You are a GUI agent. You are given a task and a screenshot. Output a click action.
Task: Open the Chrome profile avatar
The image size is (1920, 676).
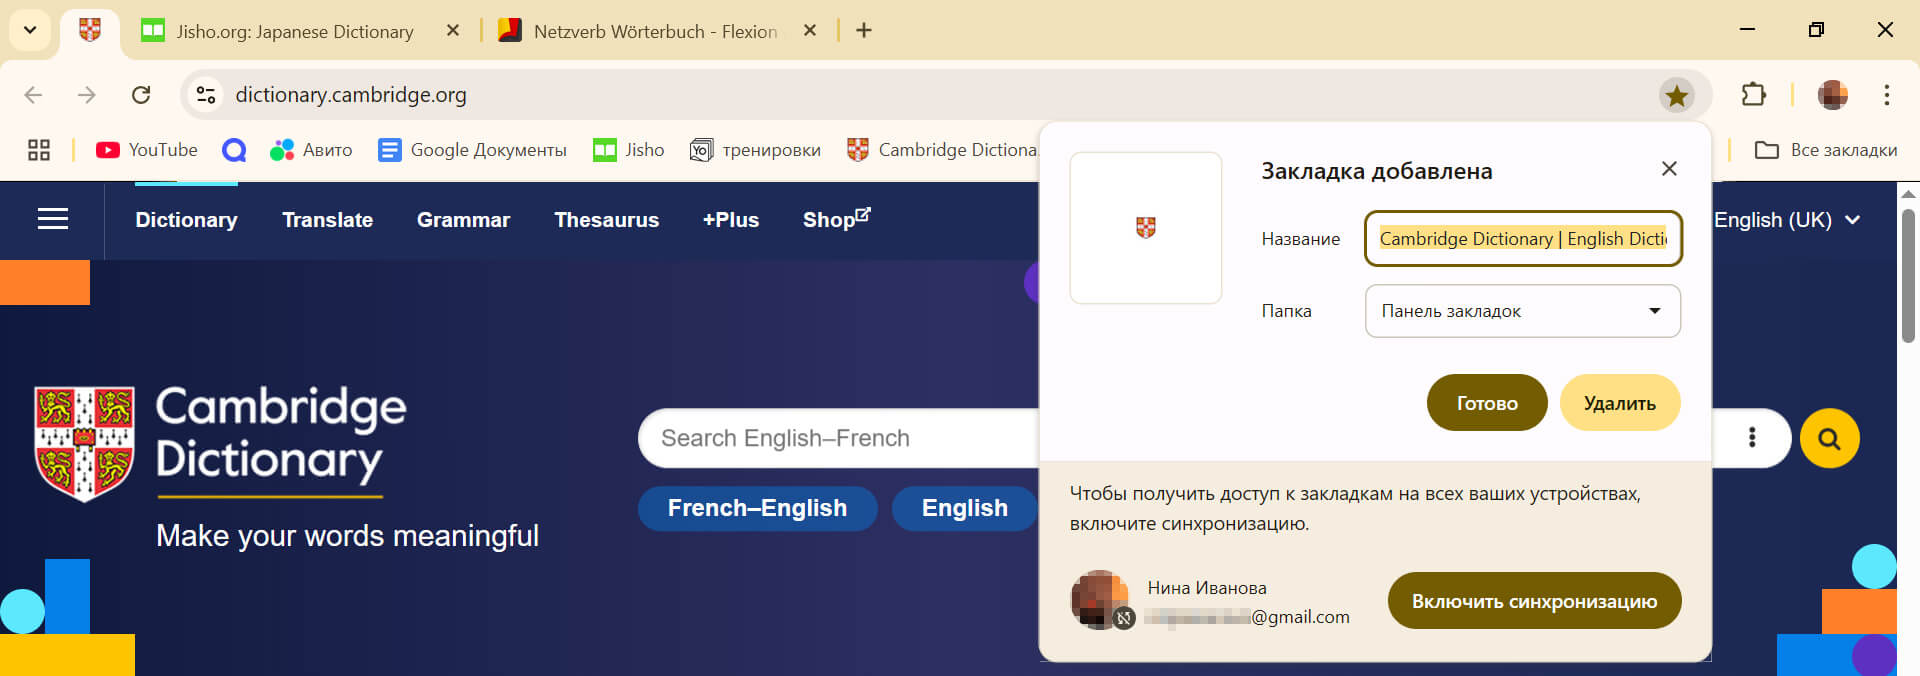coord(1832,95)
